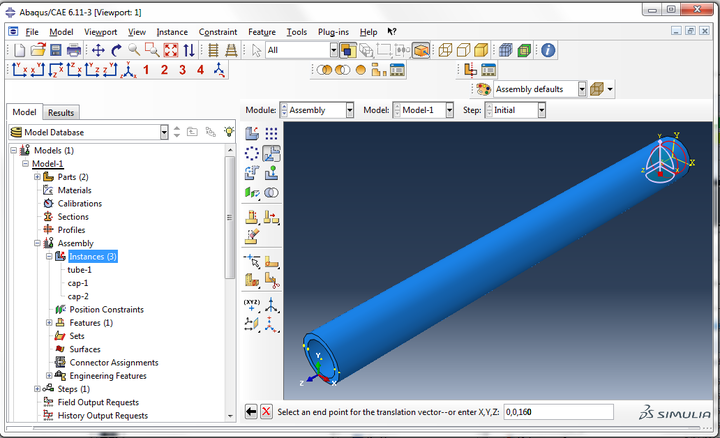Click the Print icon
The image size is (720, 438).
(74, 50)
